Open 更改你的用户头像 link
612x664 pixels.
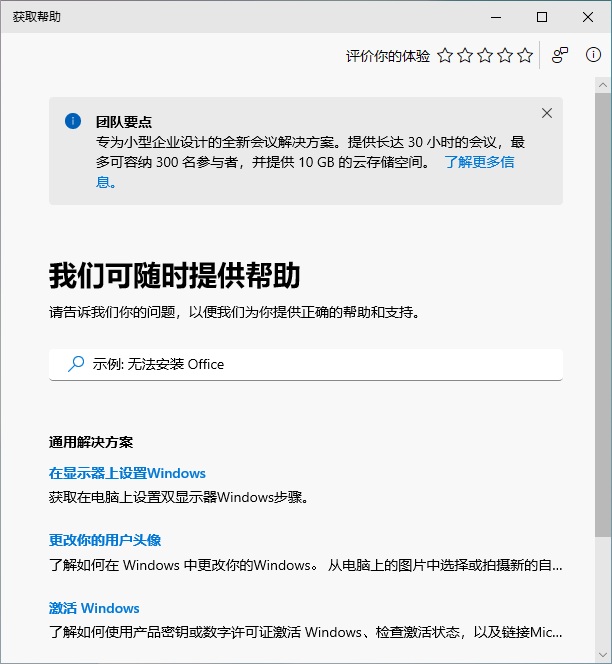point(105,540)
